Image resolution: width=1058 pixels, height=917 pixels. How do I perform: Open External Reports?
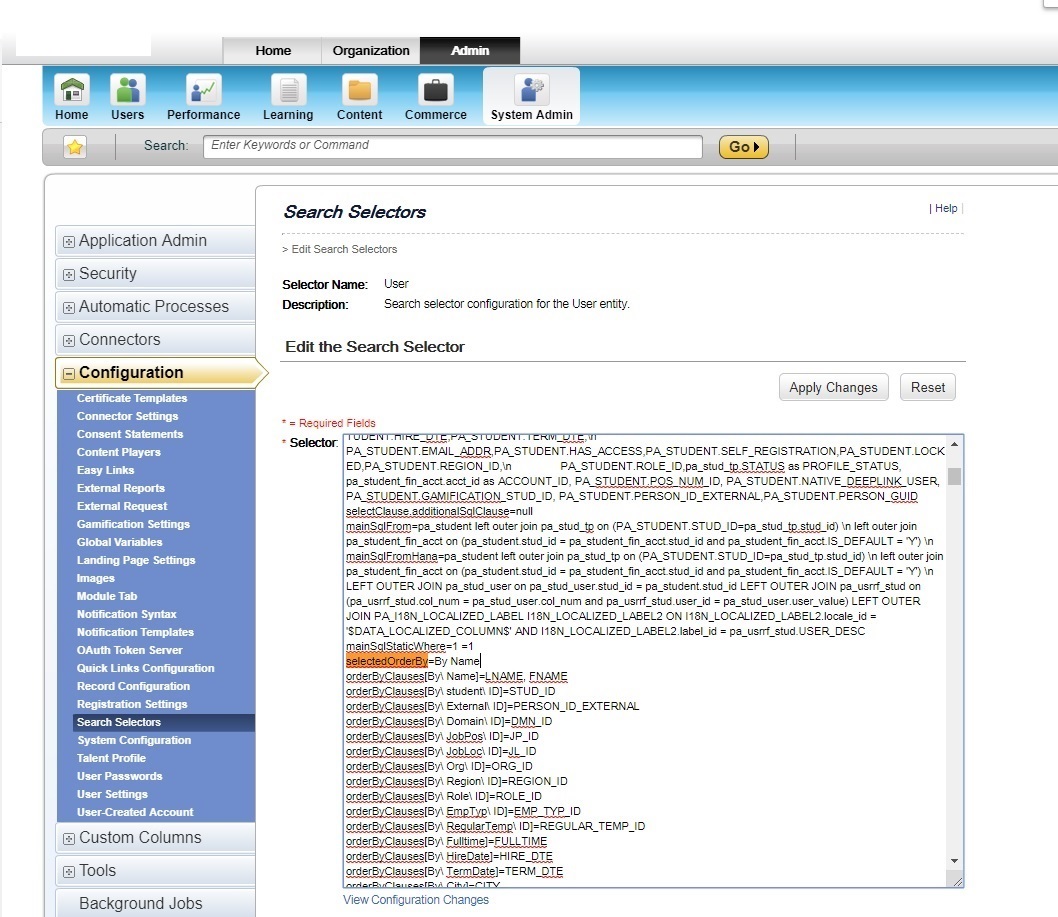(121, 489)
